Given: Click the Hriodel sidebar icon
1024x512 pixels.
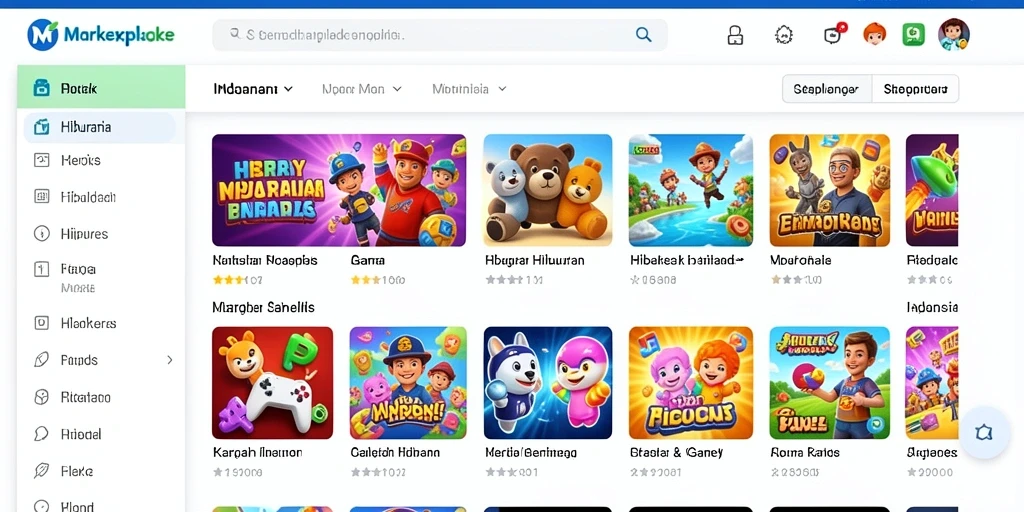Looking at the screenshot, I should 41,434.
